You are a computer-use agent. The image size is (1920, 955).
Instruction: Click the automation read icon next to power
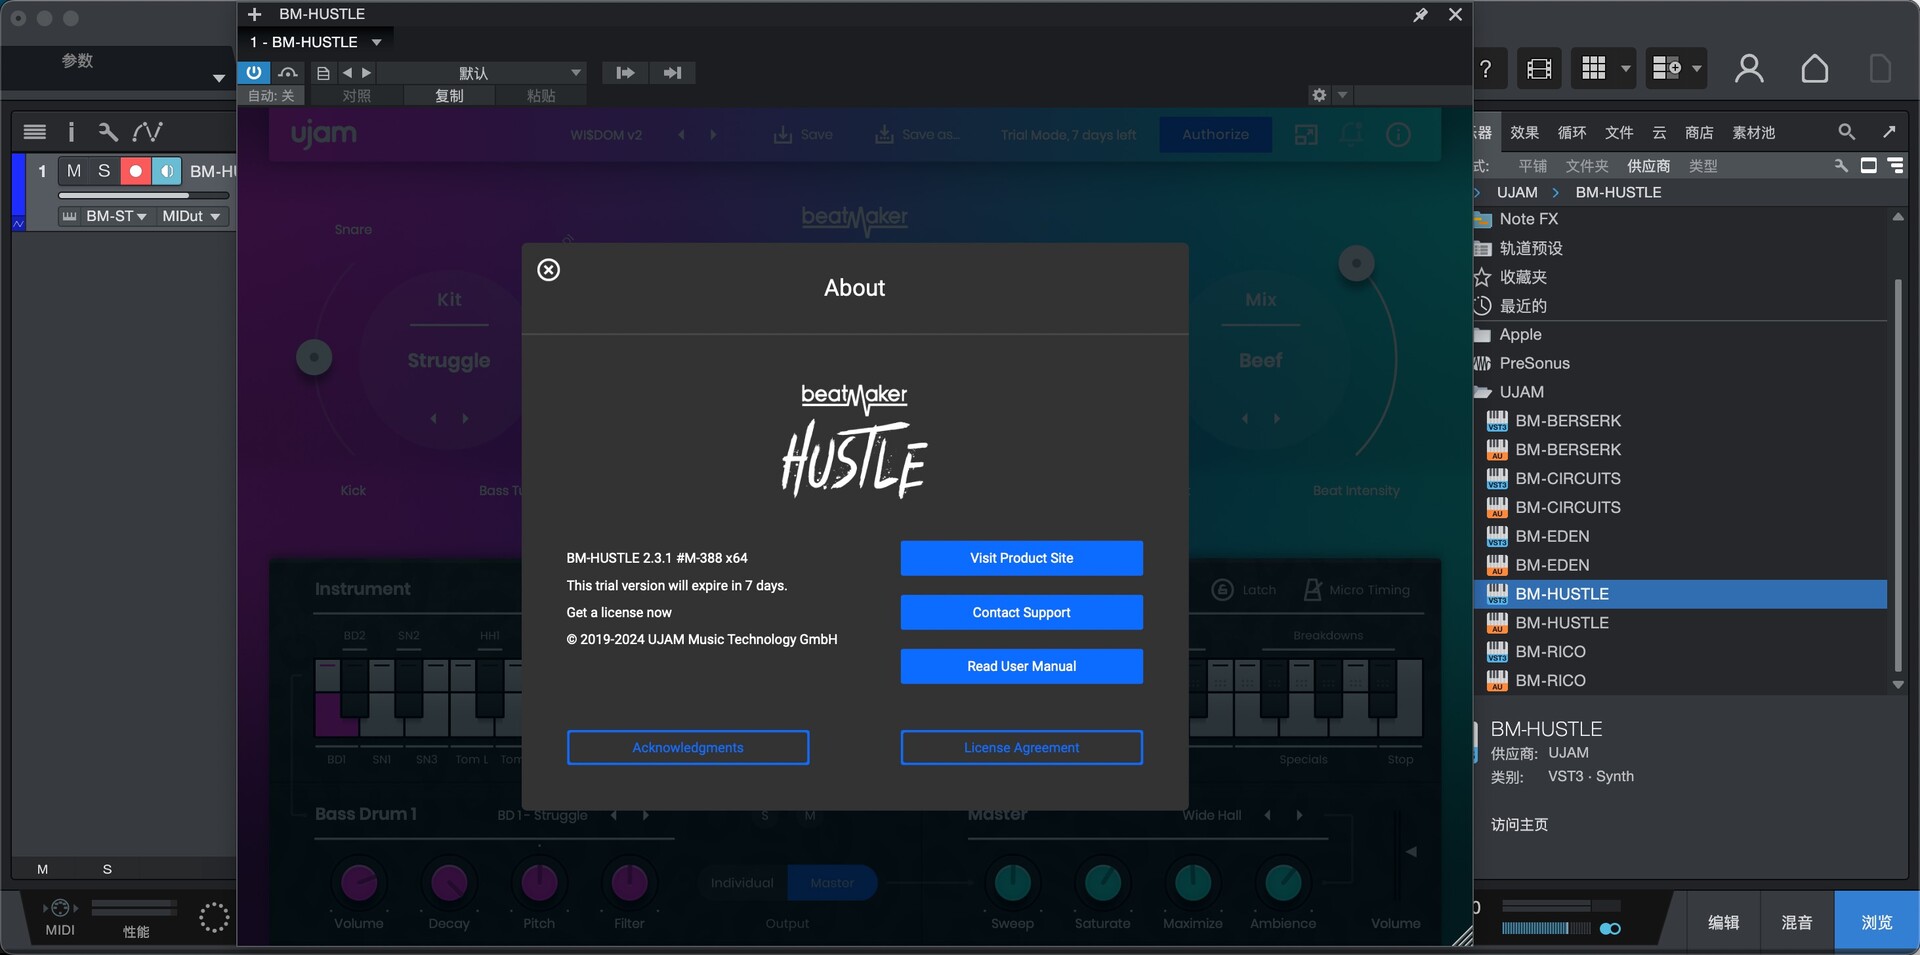pos(288,72)
